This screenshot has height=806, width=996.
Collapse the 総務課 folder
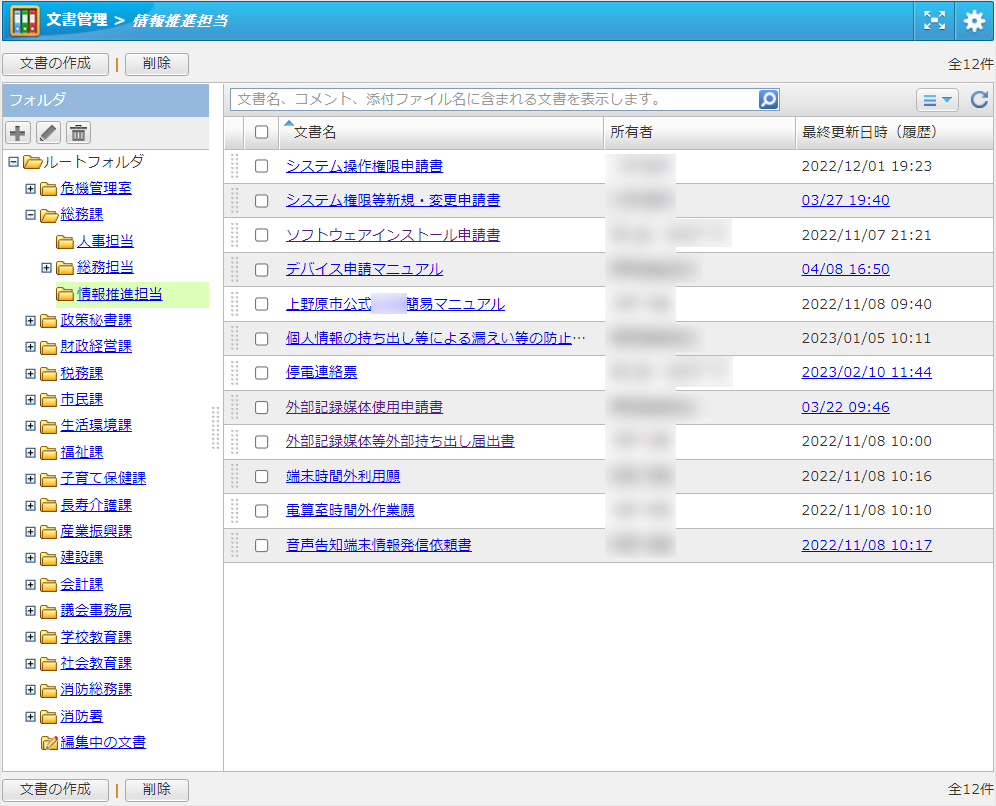[30, 214]
